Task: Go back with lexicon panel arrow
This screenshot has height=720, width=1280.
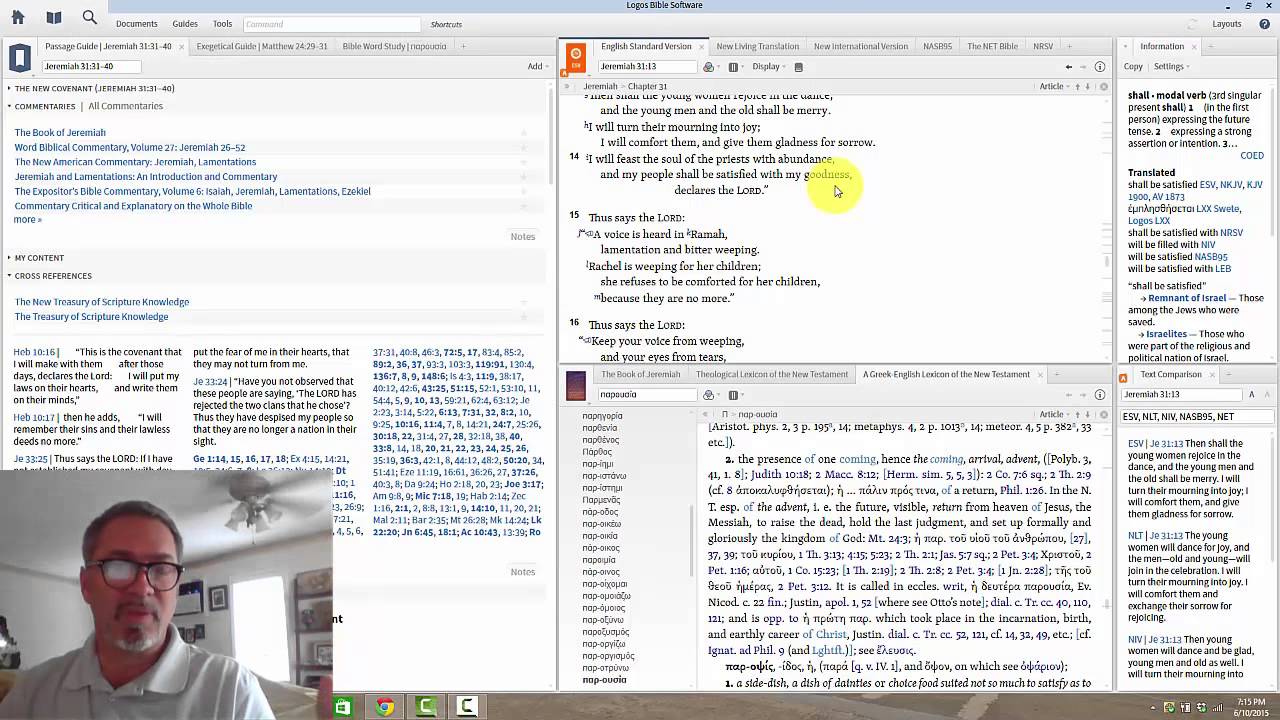Action: (x=1068, y=395)
